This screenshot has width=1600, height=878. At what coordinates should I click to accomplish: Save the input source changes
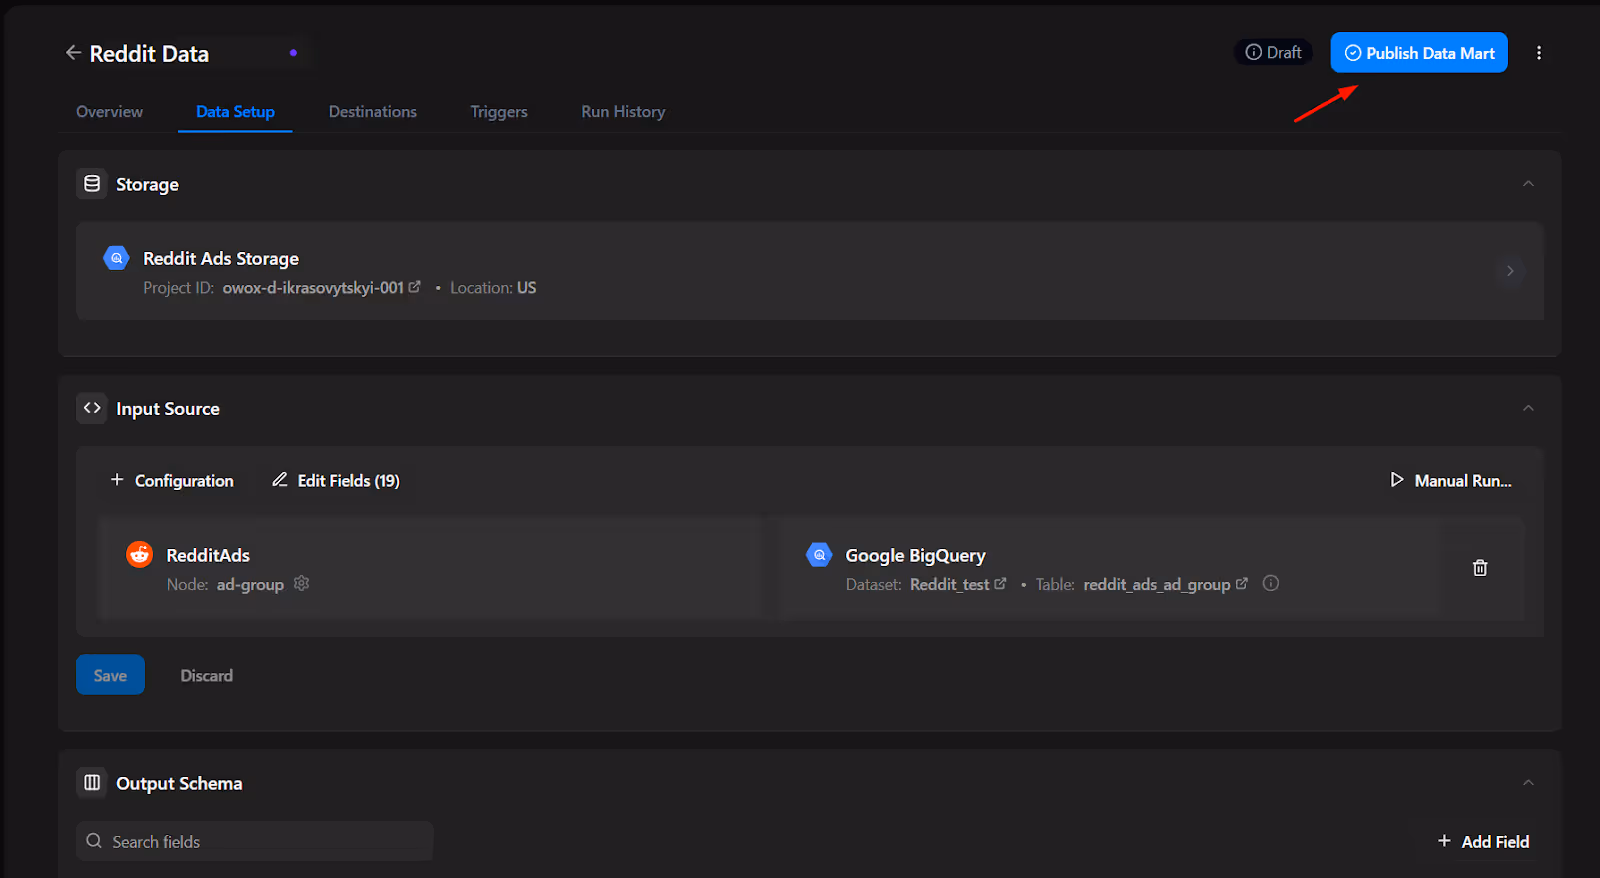point(110,675)
